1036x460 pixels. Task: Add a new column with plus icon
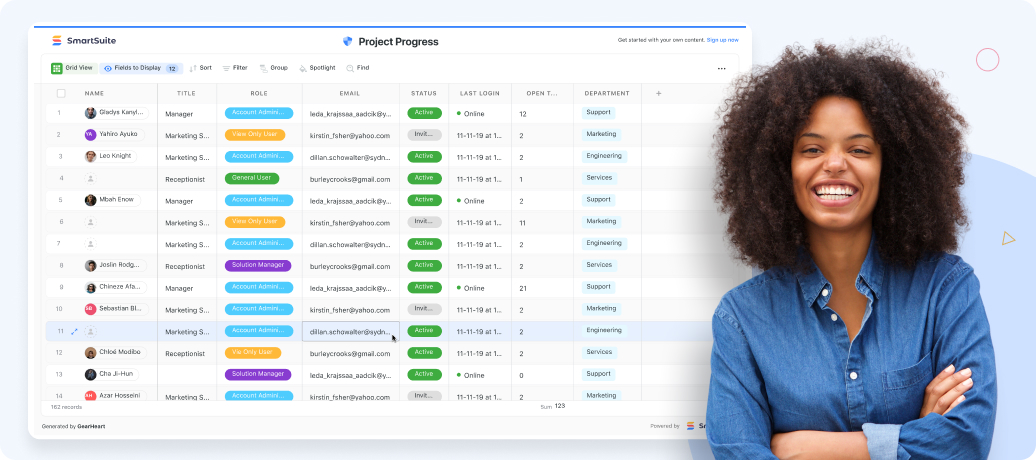coord(659,94)
